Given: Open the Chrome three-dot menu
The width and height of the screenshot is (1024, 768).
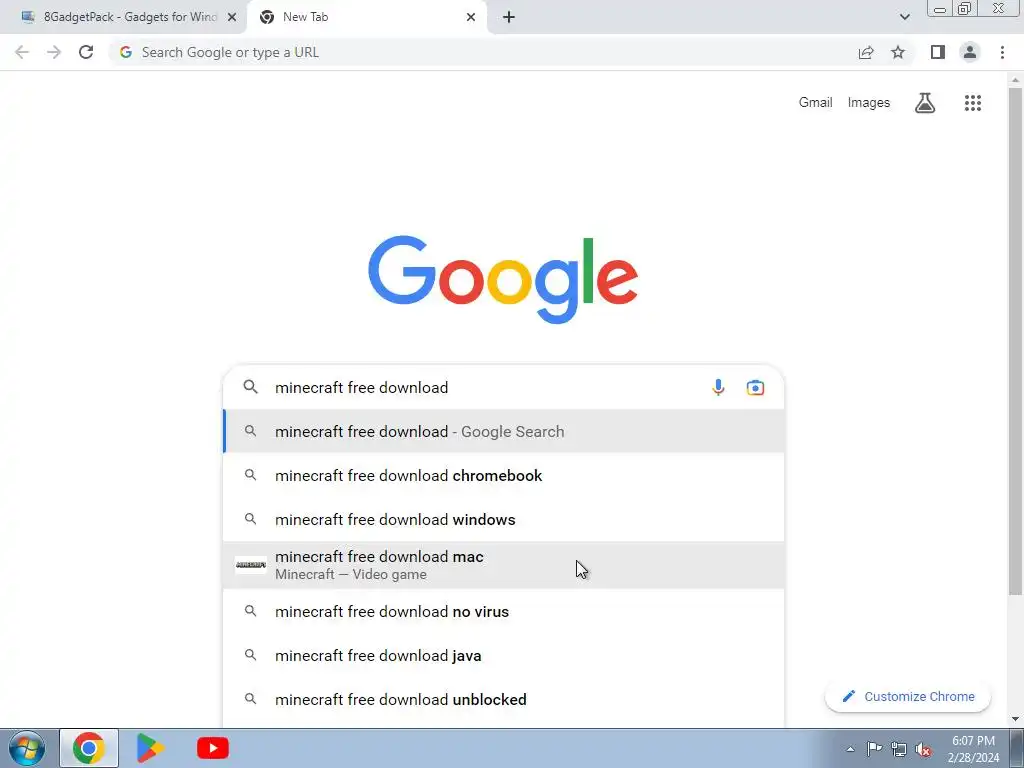Looking at the screenshot, I should click(x=1002, y=52).
